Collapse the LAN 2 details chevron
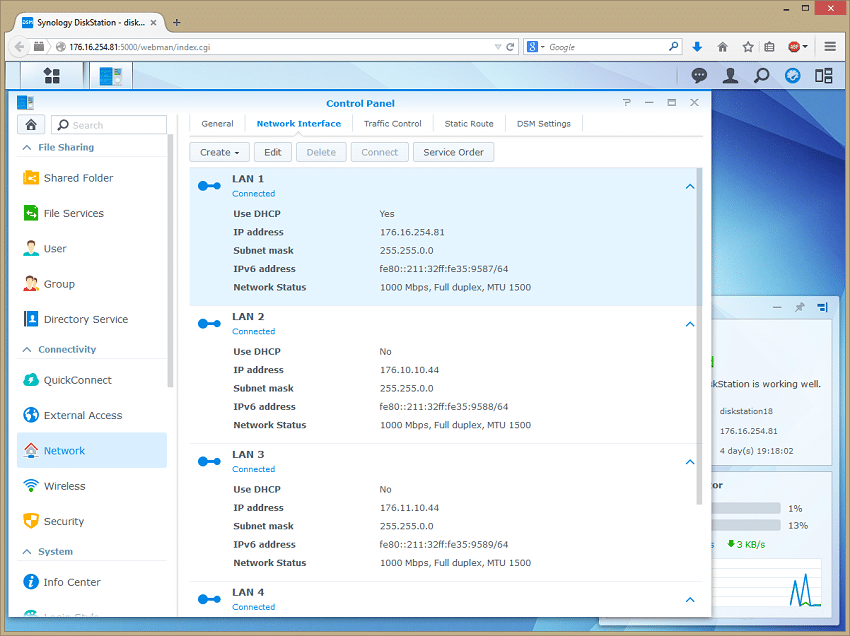 point(690,324)
